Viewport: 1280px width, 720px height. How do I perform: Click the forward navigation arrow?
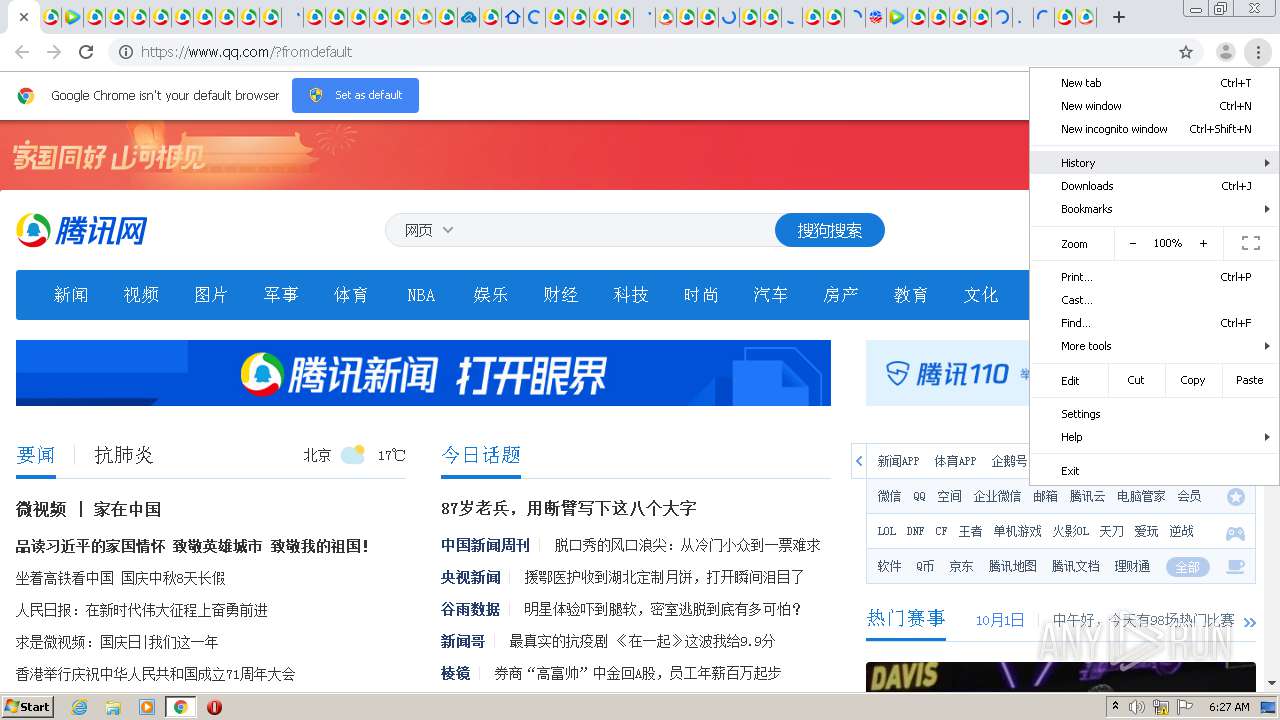pos(54,52)
